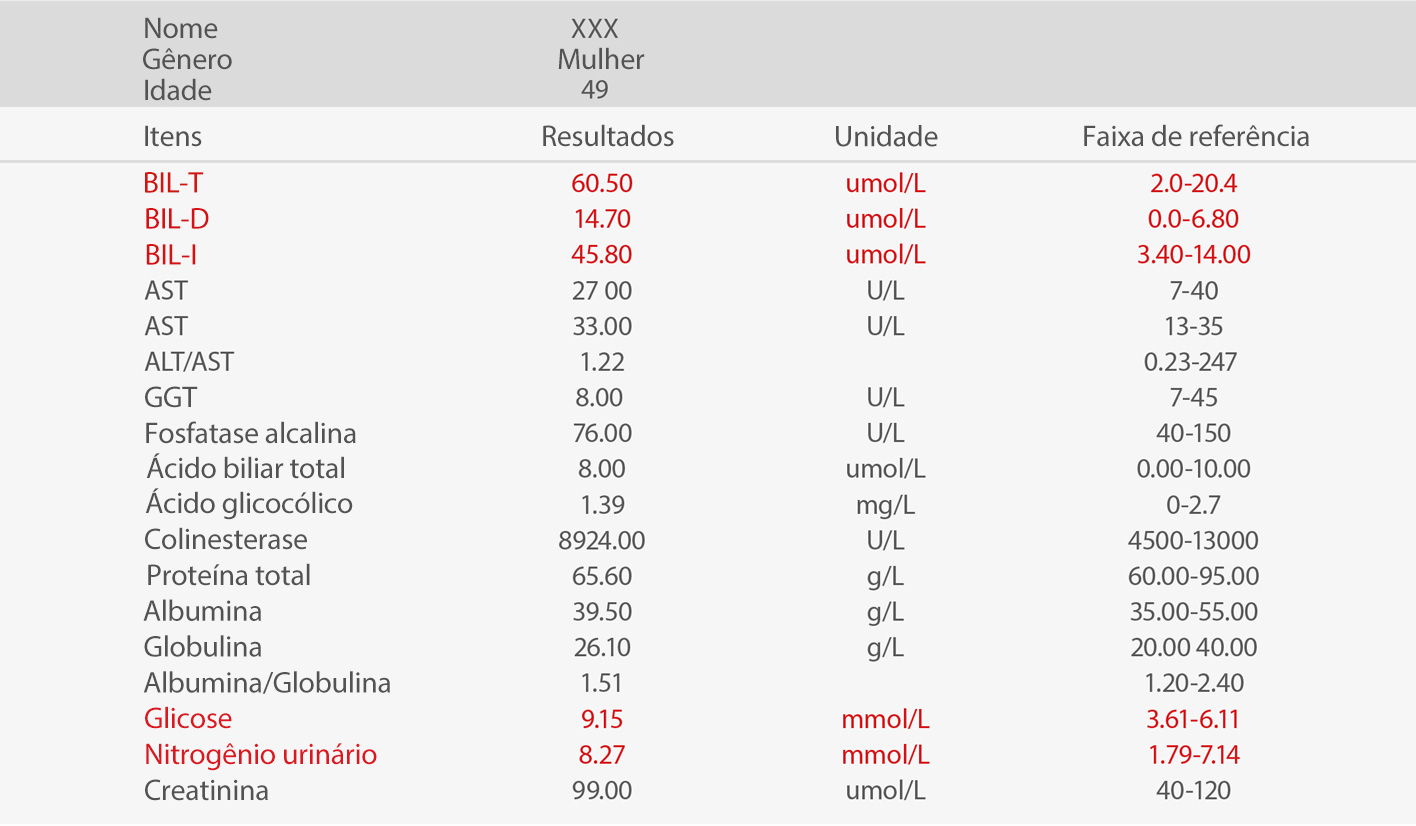This screenshot has width=1416, height=826.
Task: Select the Proteína total row label
Action: coord(228,576)
